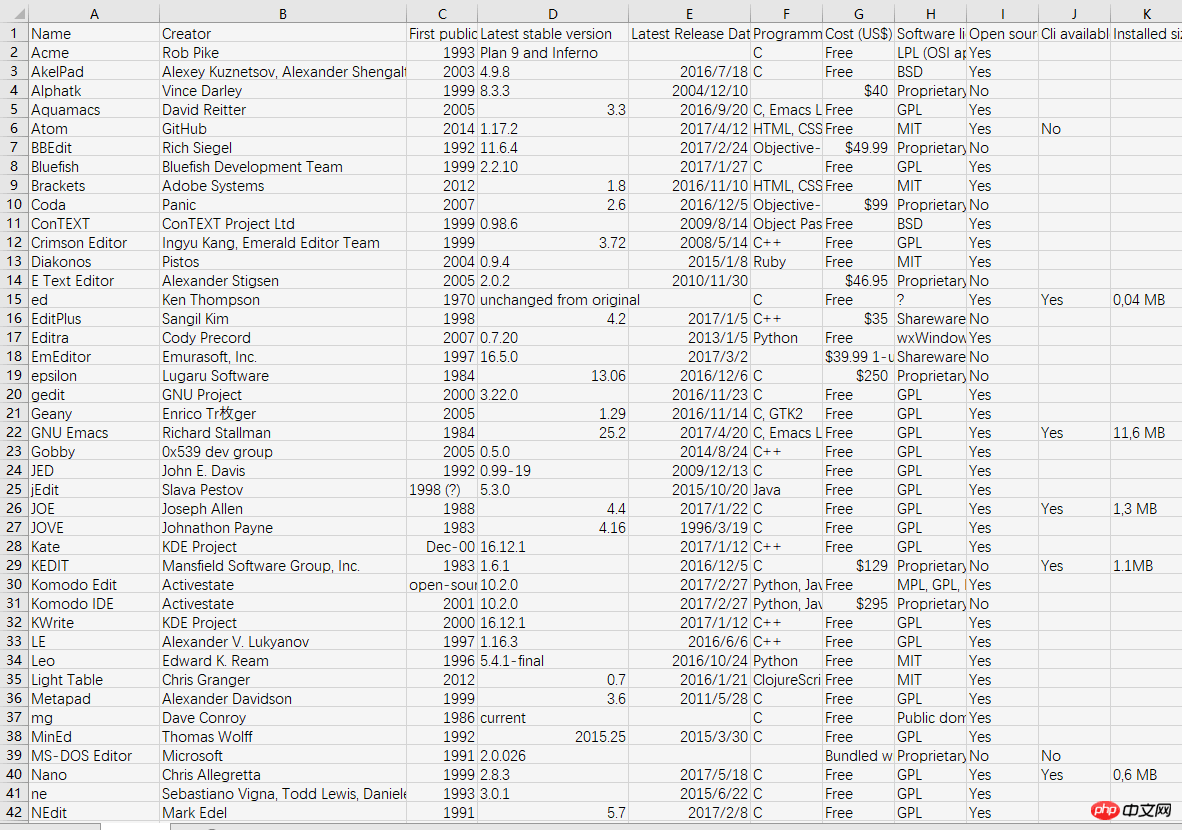The width and height of the screenshot is (1182, 830).
Task: Click the 'Richard Stallman' cell
Action: pyautogui.click(x=283, y=433)
